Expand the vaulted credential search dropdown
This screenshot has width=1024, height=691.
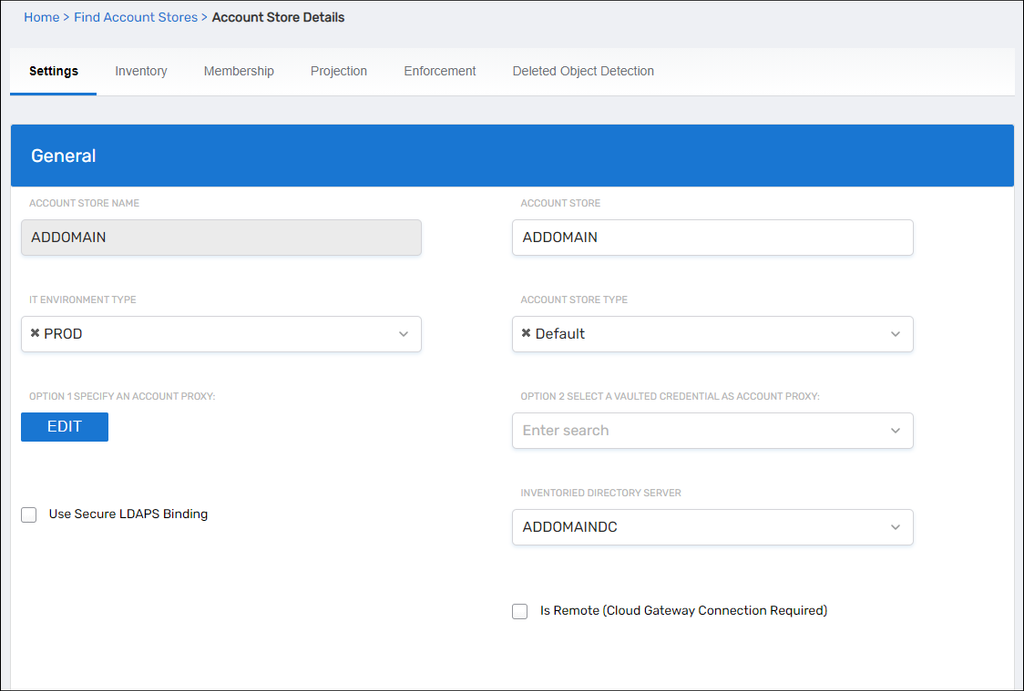895,431
